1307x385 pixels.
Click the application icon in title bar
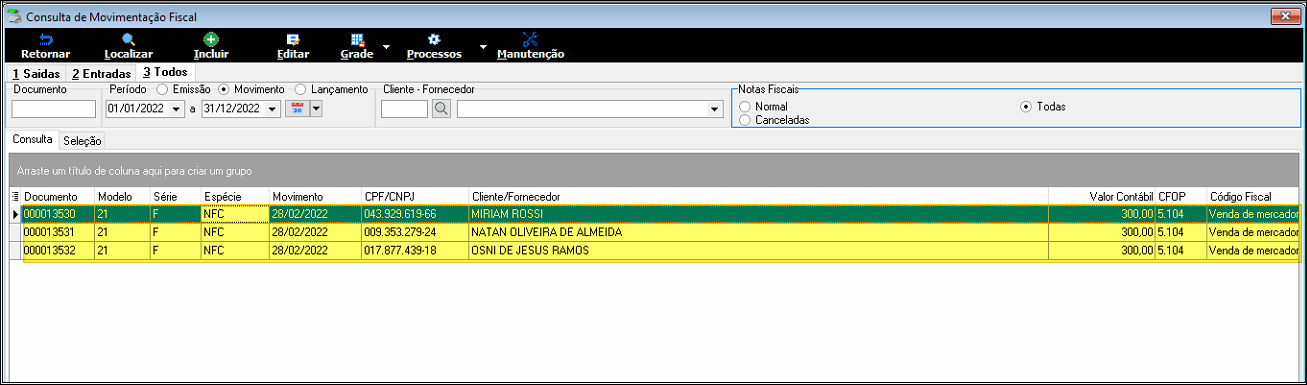point(13,16)
